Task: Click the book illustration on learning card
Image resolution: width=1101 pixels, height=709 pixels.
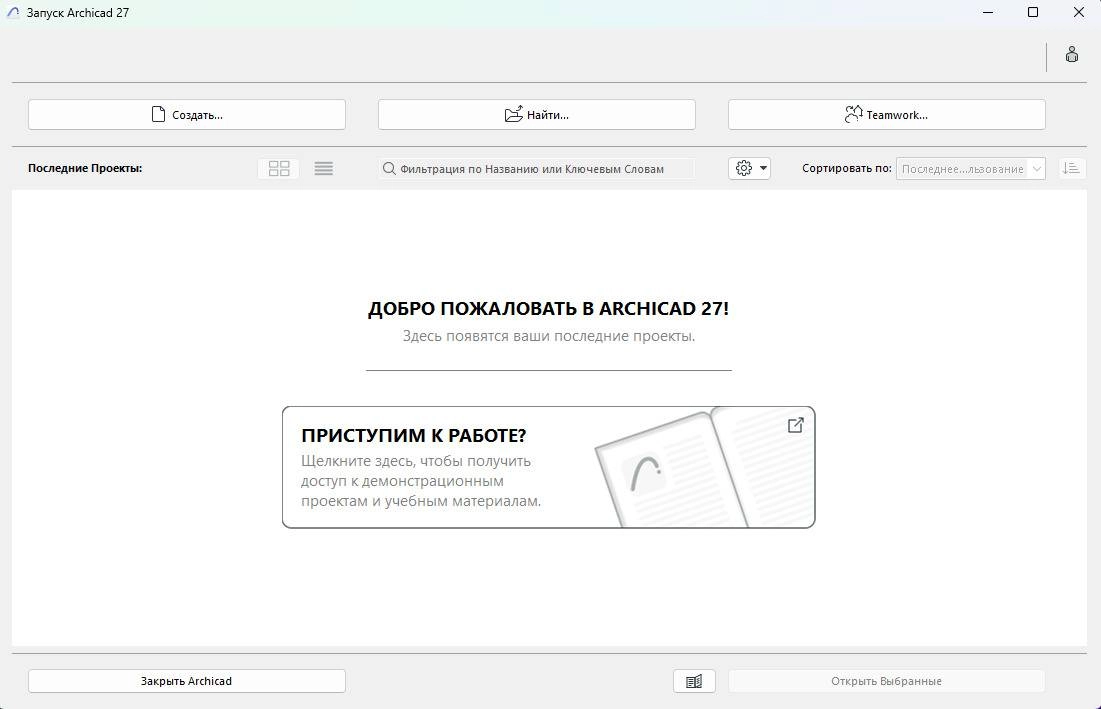Action: [x=702, y=467]
